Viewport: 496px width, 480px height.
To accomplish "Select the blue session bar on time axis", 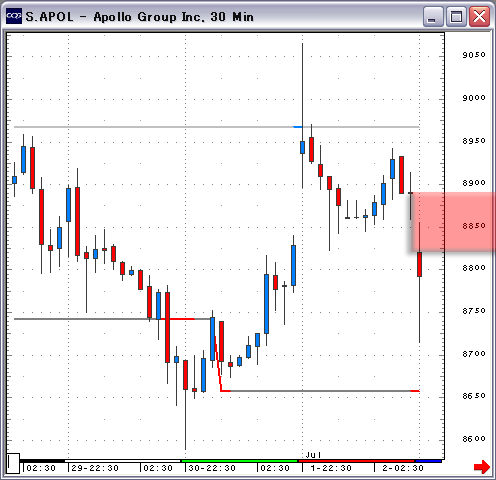I will pos(428,461).
